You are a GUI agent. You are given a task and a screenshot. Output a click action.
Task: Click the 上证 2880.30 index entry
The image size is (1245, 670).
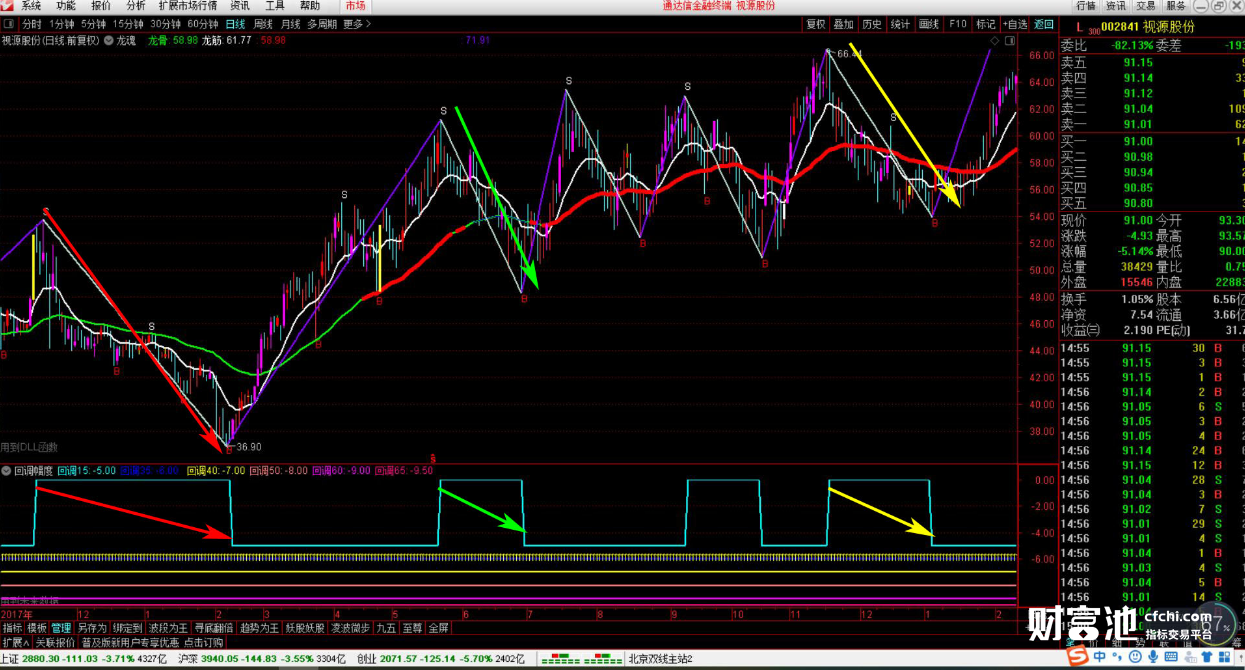tap(84, 659)
